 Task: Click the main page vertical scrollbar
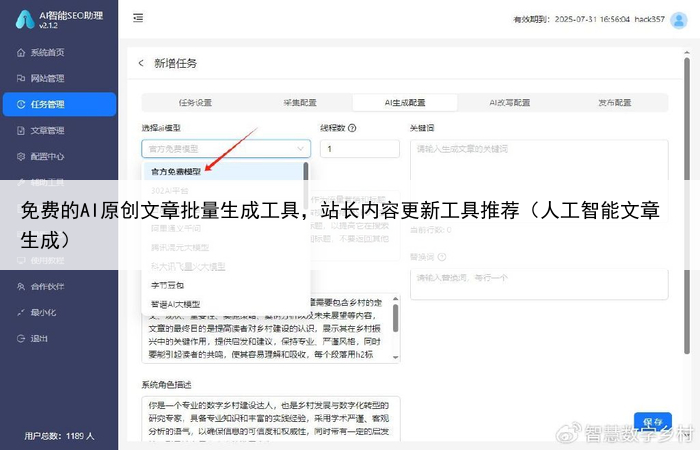coord(687,205)
